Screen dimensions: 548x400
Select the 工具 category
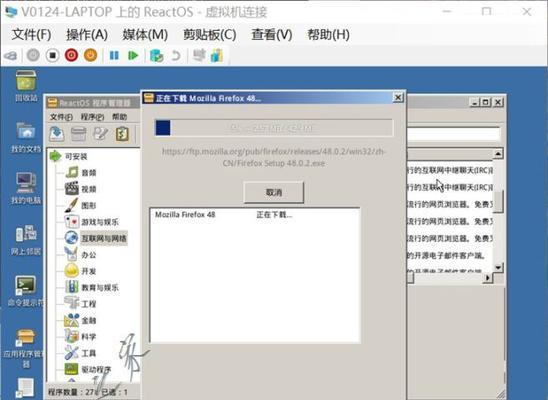(x=88, y=353)
